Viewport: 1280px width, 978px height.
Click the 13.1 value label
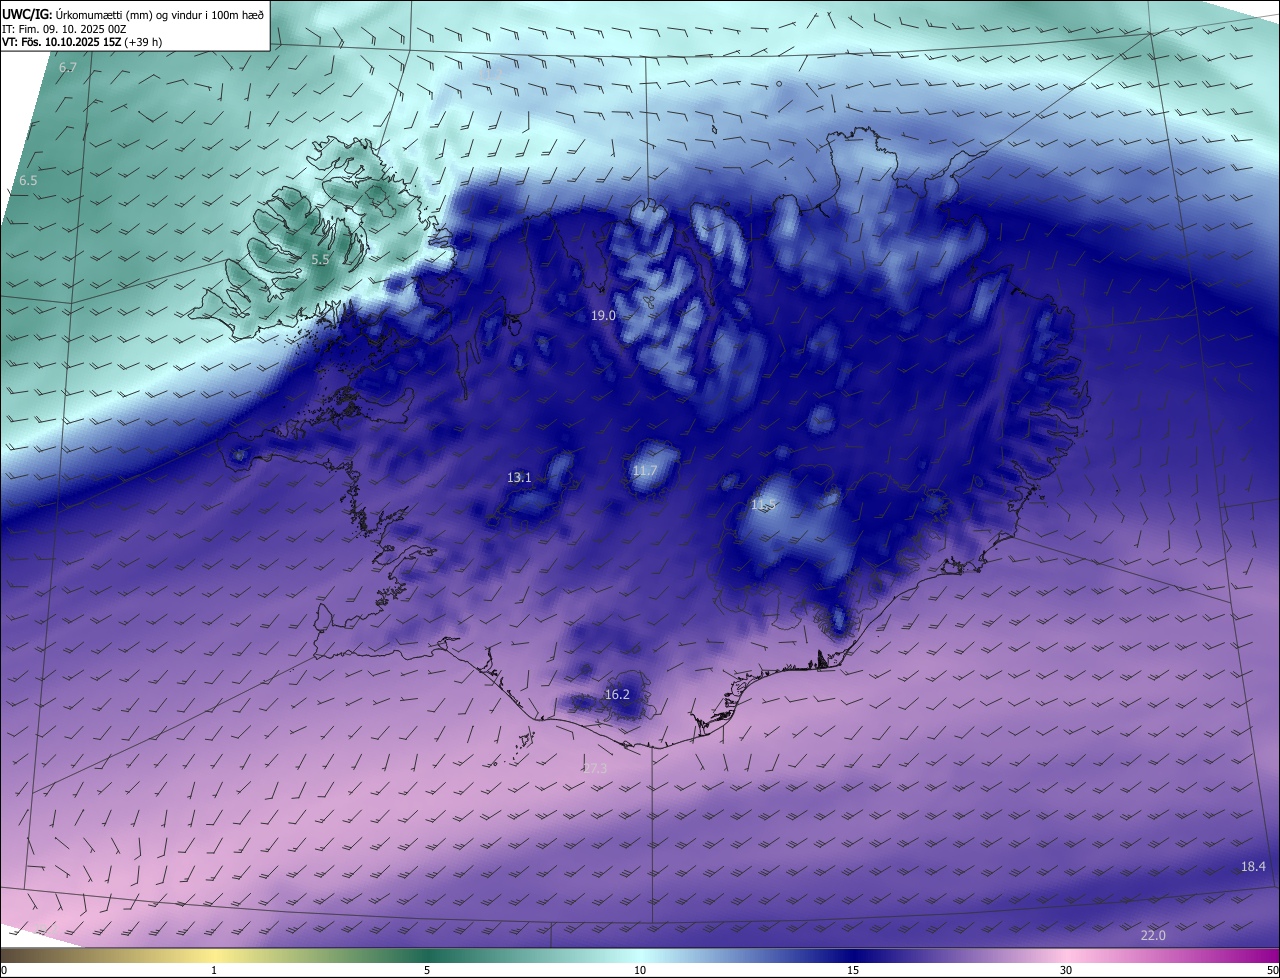point(519,478)
